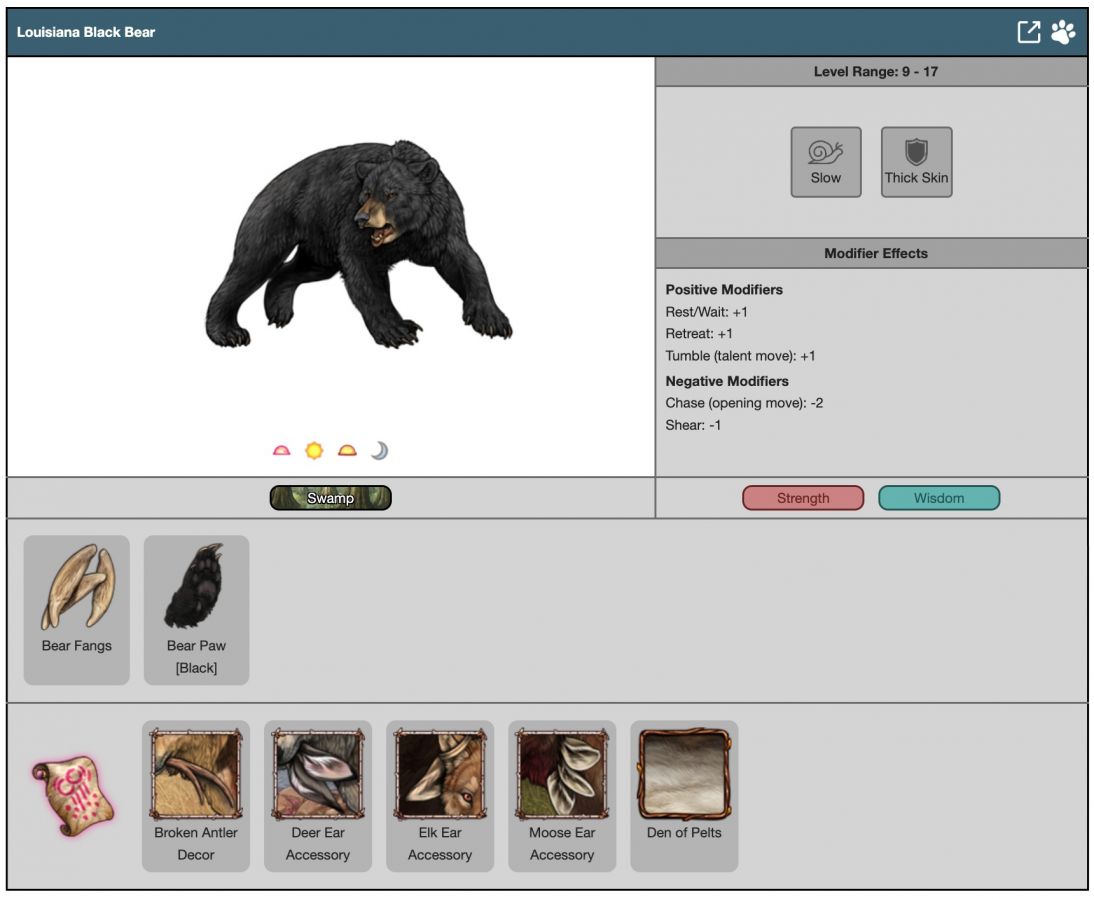Select the Den of Pelts item
Image resolution: width=1094 pixels, height=899 pixels.
[x=684, y=795]
